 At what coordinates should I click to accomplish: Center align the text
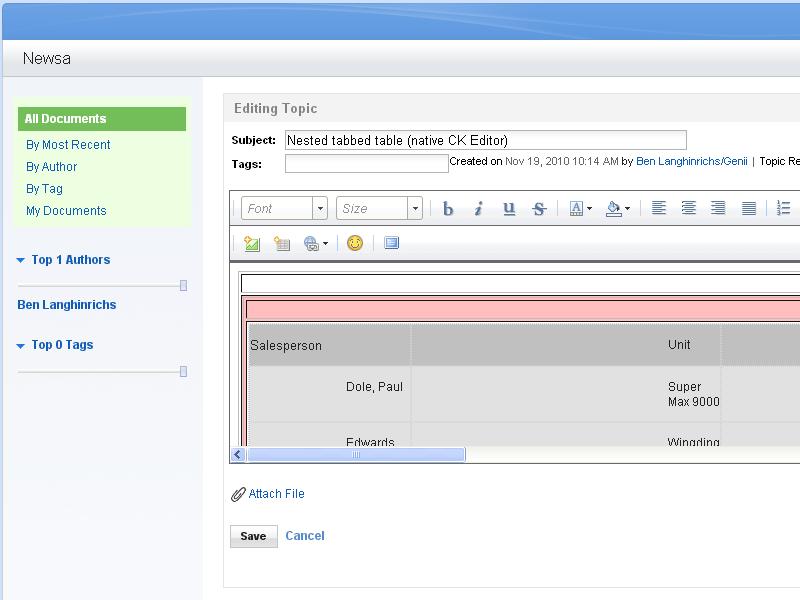coord(689,209)
